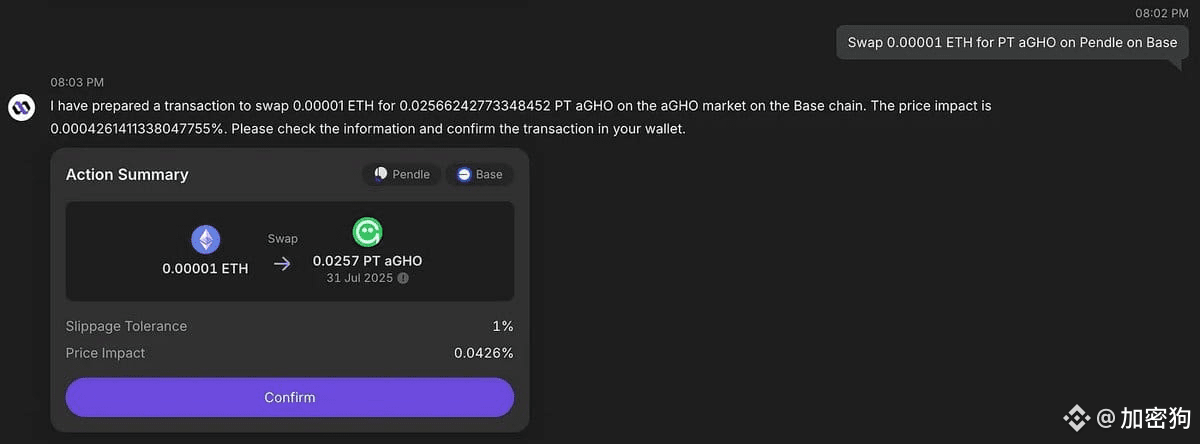Screen dimensions: 1200x444
Task: Click the 1% slippage tolerance value
Action: tap(503, 326)
